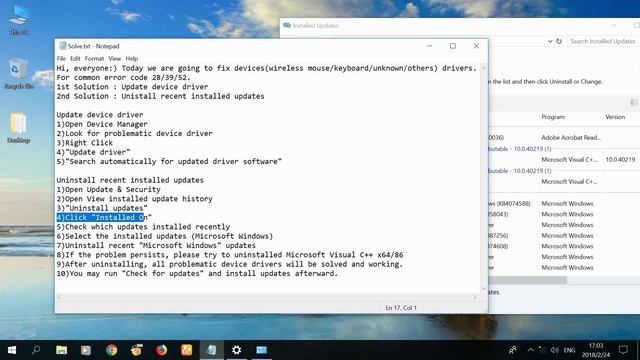640x360 pixels.
Task: Show hidden tray icons chevron
Action: point(530,350)
